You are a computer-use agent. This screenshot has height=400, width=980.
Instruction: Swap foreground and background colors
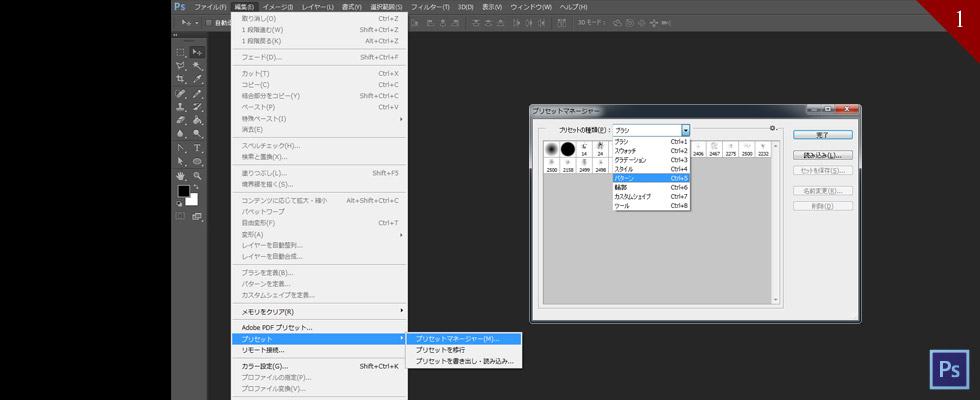195,187
